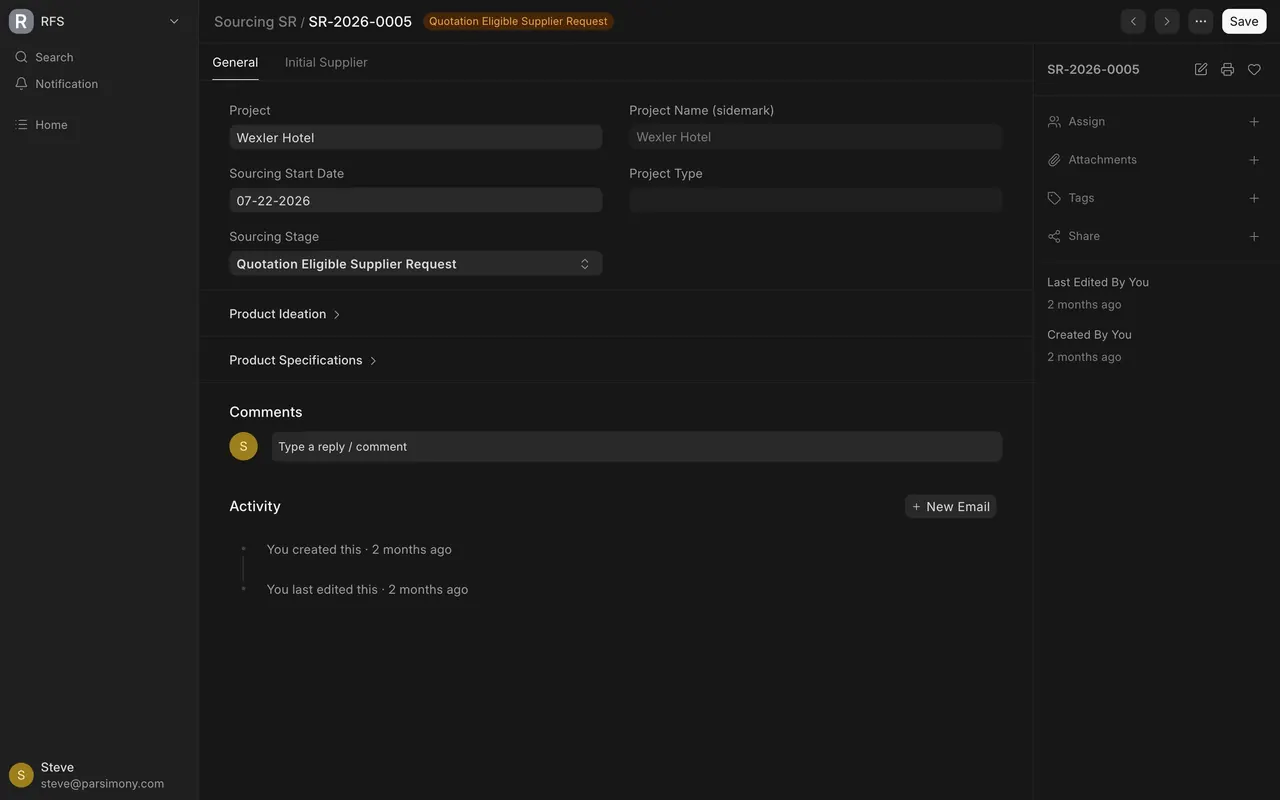Viewport: 1280px width, 800px height.
Task: Click the S avatar beside comment box
Action: click(x=243, y=446)
